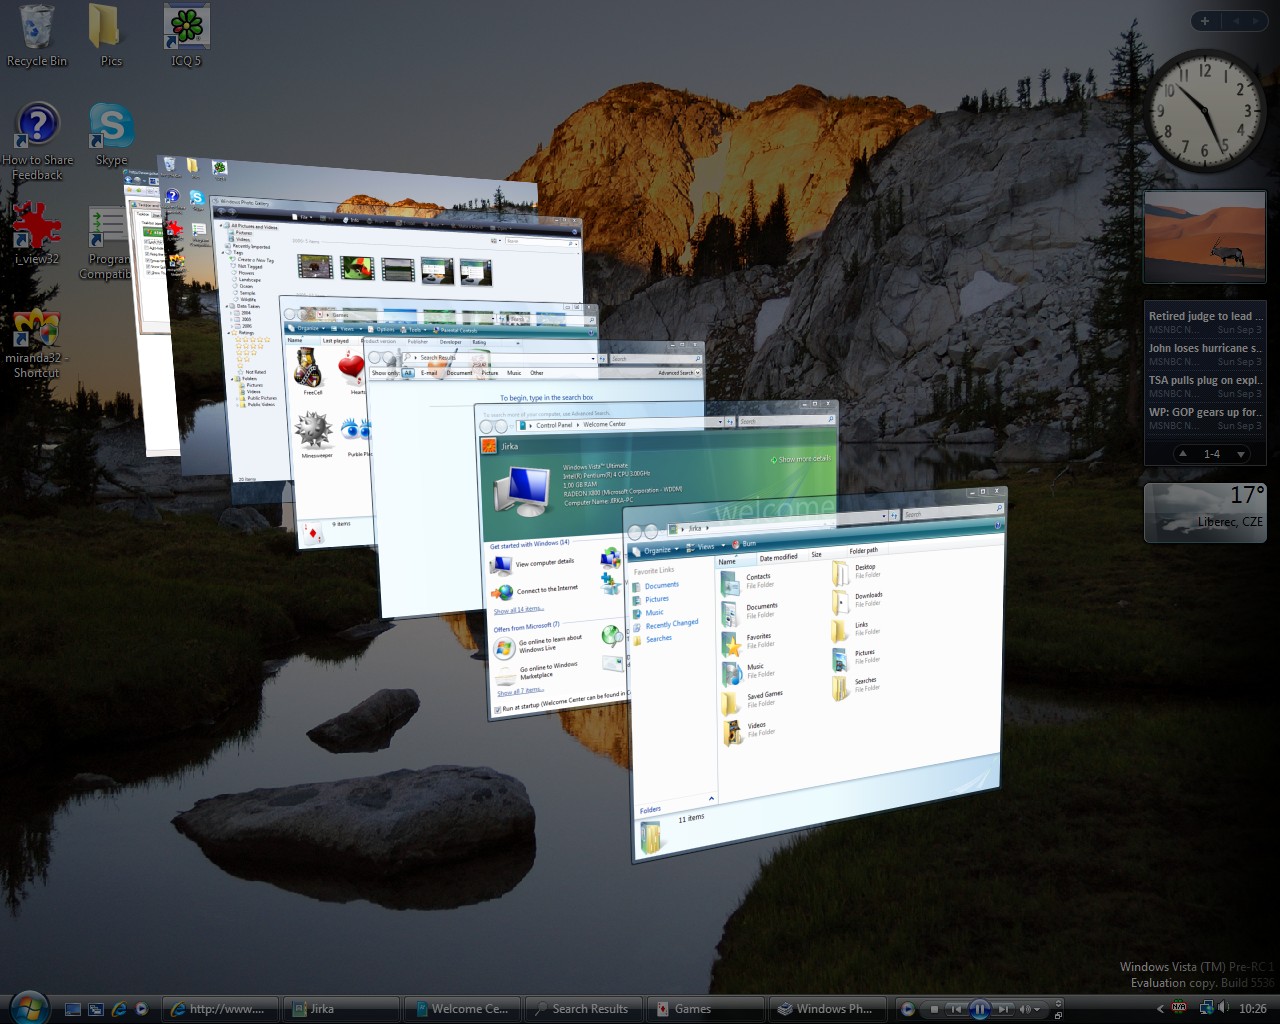This screenshot has height=1024, width=1280.
Task: Switch to the Welcome Center taskbar button
Action: [462, 1009]
